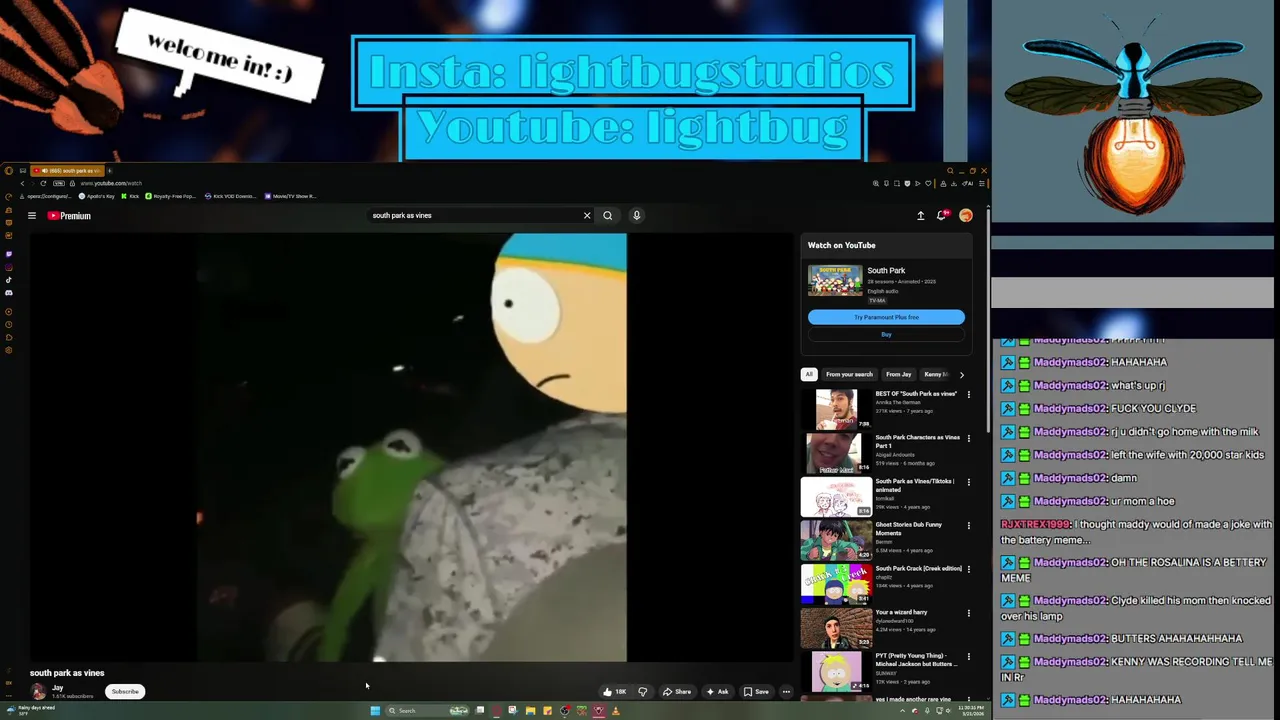The width and height of the screenshot is (1280, 720).
Task: Dislike the video
Action: click(x=643, y=692)
